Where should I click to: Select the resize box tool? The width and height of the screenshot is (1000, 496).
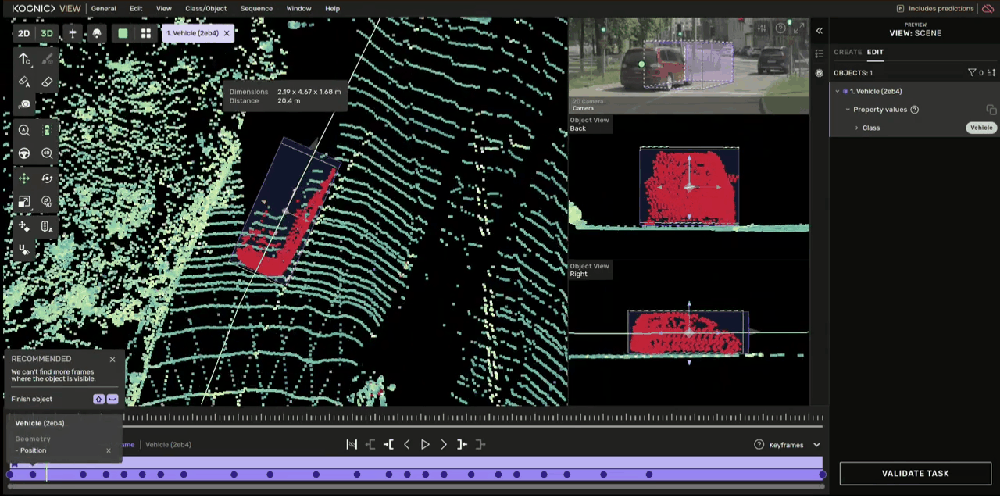pyautogui.click(x=24, y=201)
